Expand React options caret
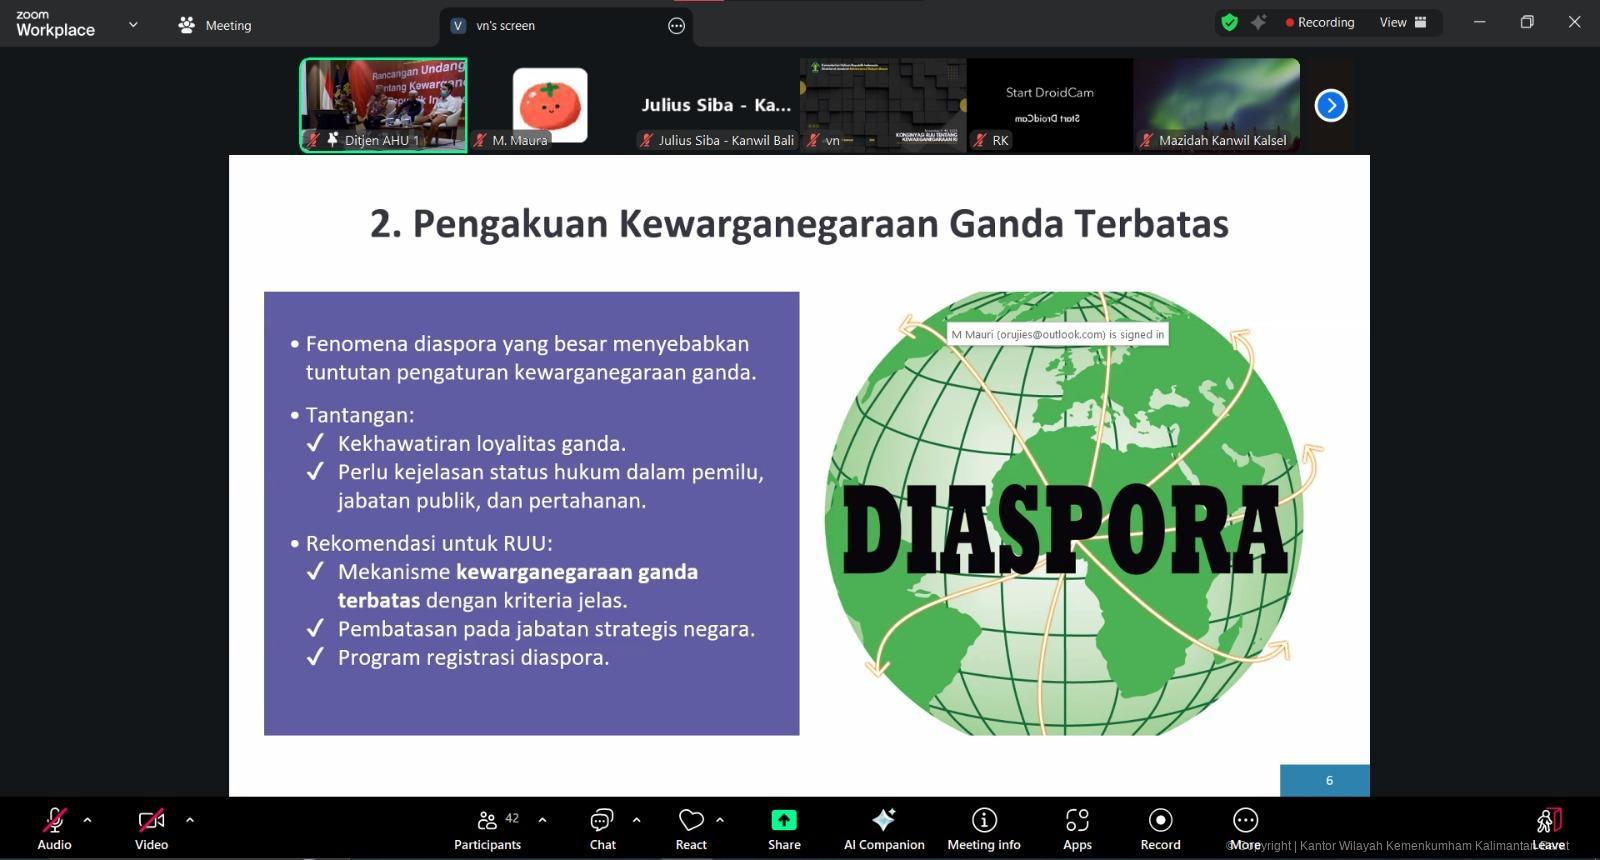The width and height of the screenshot is (1600, 860). 720,820
